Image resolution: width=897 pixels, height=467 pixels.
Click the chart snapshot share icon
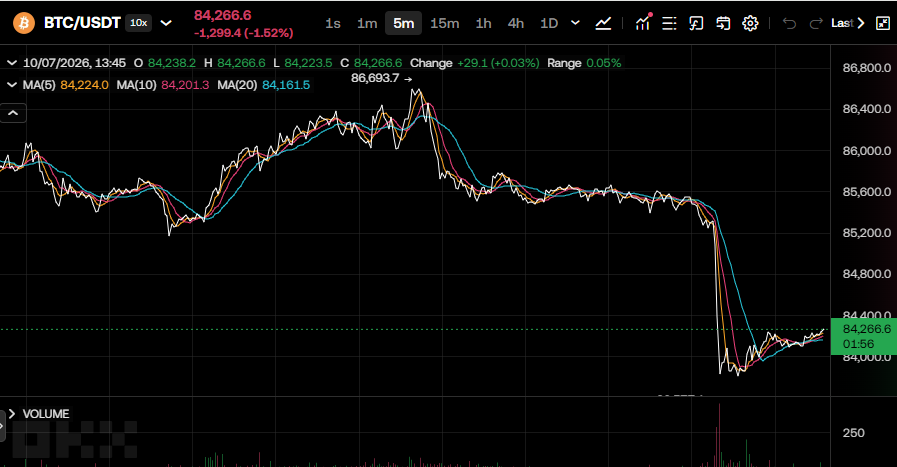coord(696,23)
